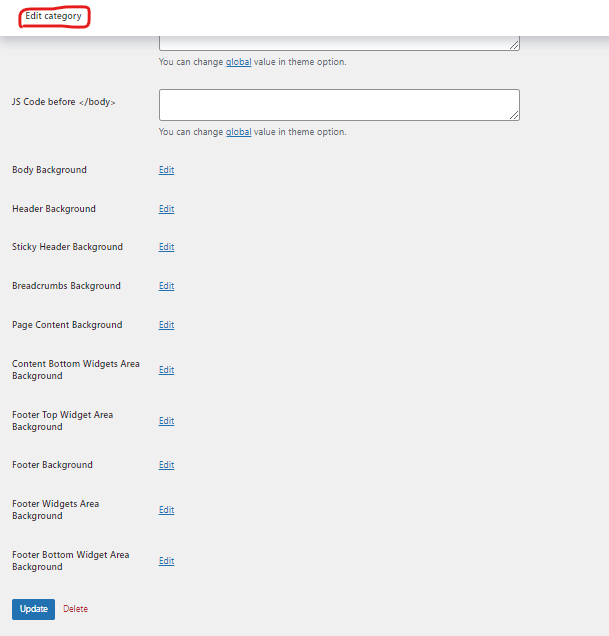Select the 'Page Content Background' label
Image resolution: width=609 pixels, height=636 pixels.
[67, 325]
